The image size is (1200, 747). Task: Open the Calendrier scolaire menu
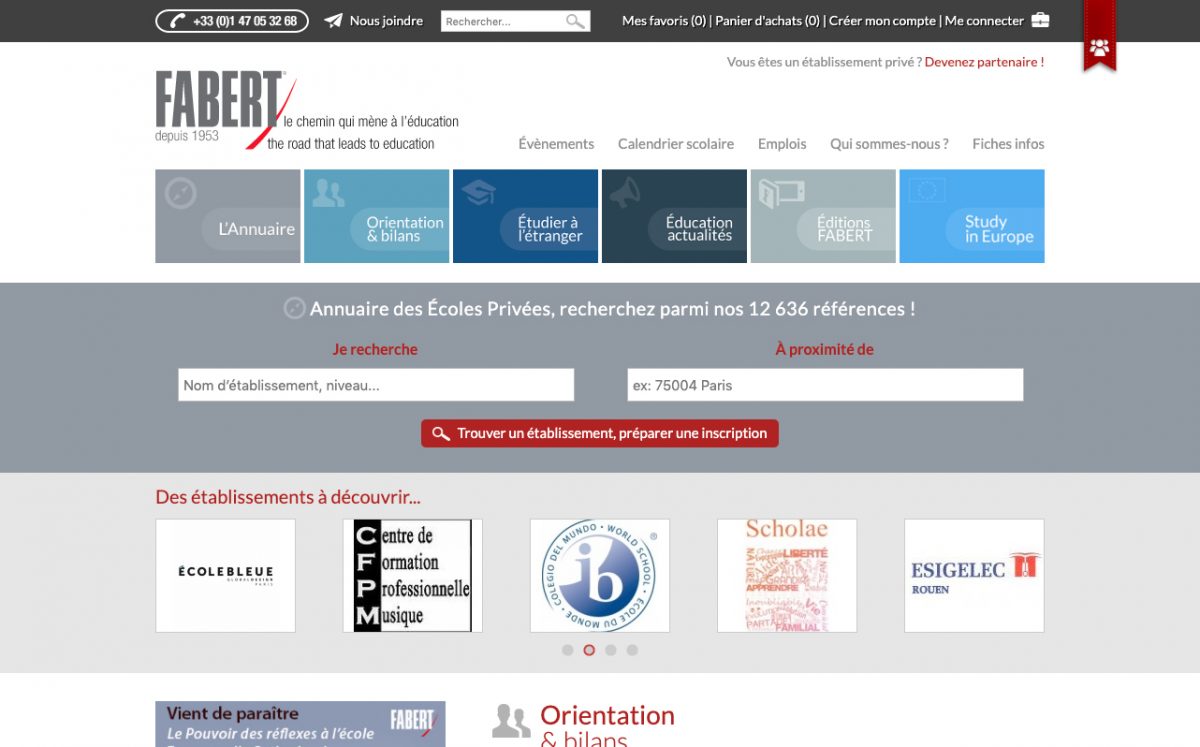click(x=676, y=144)
